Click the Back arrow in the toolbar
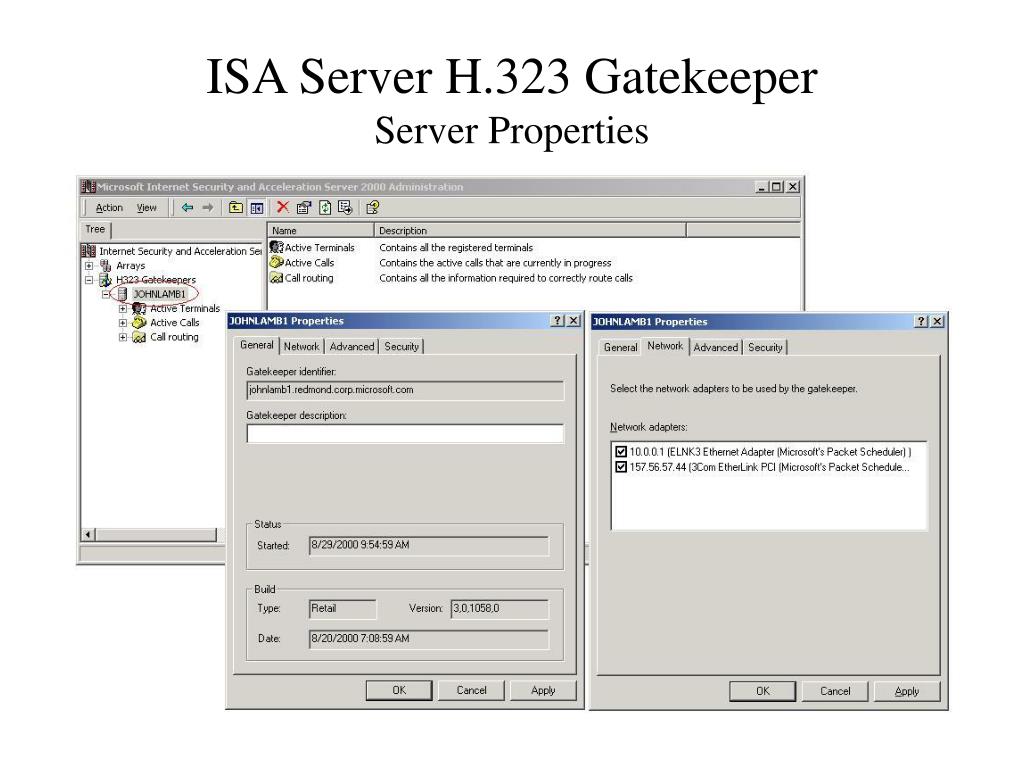The image size is (1024, 768). click(x=187, y=208)
